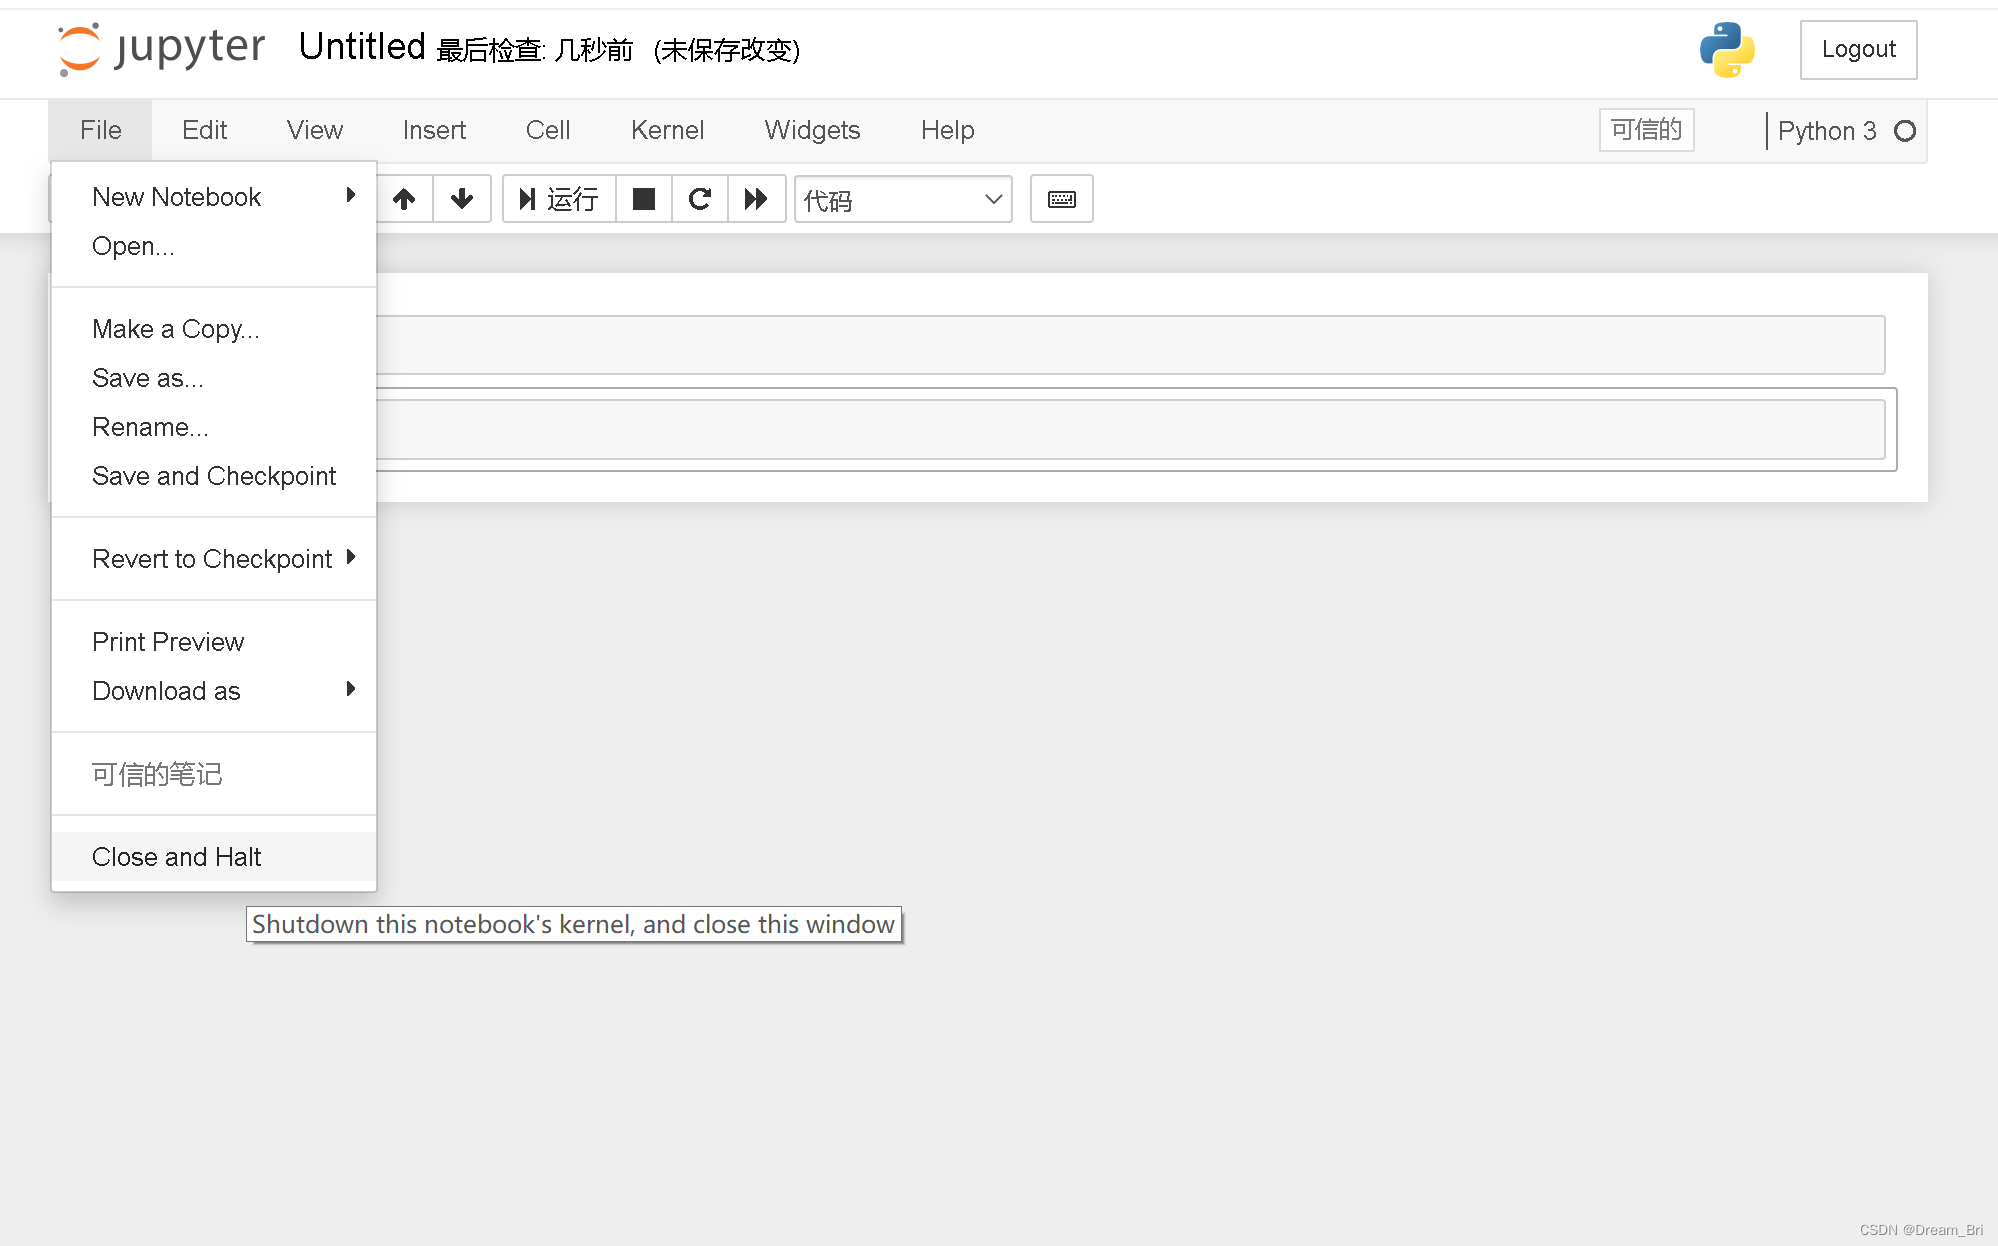
Task: Open the View menu
Action: pyautogui.click(x=315, y=130)
